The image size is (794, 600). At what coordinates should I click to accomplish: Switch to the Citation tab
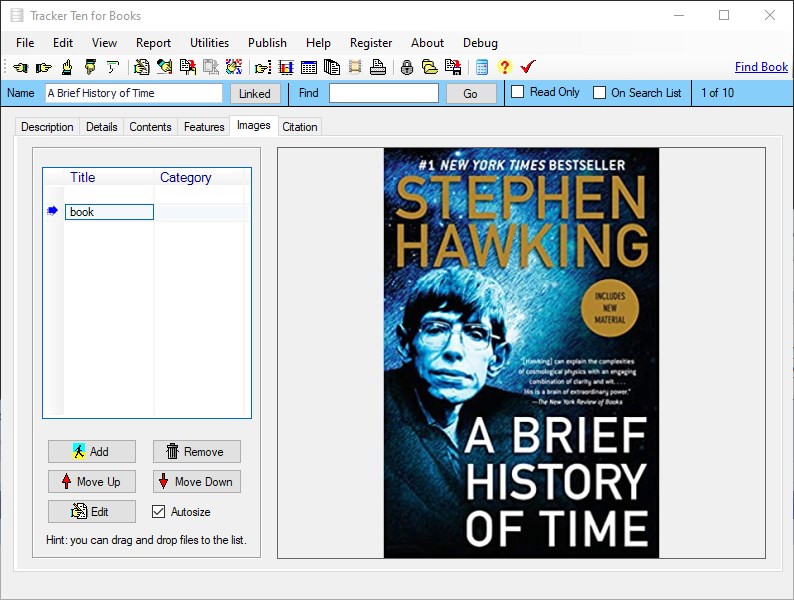300,127
